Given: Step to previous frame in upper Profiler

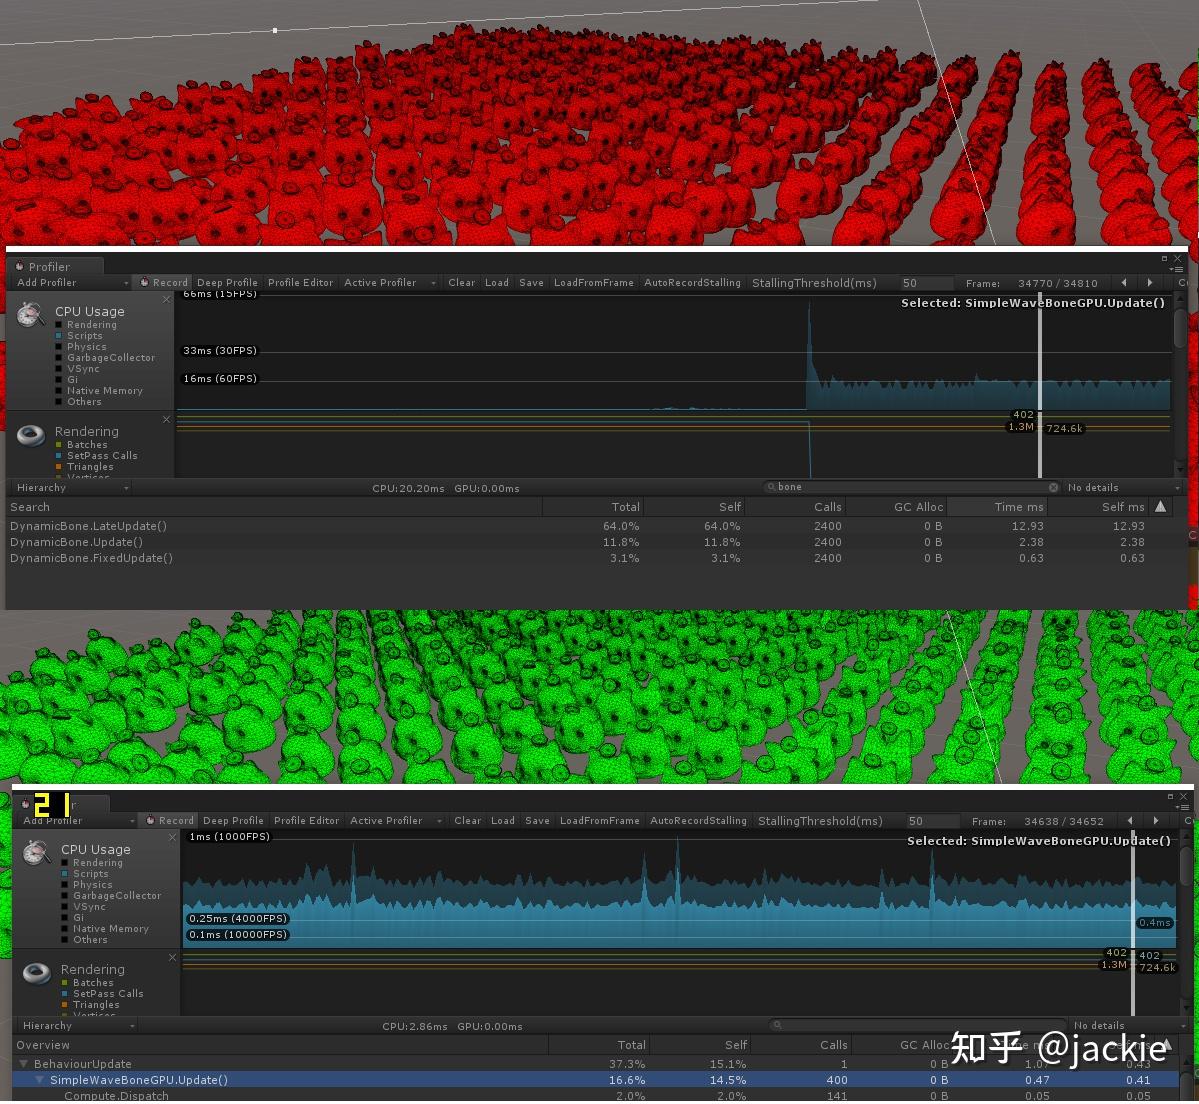Looking at the screenshot, I should point(1123,283).
